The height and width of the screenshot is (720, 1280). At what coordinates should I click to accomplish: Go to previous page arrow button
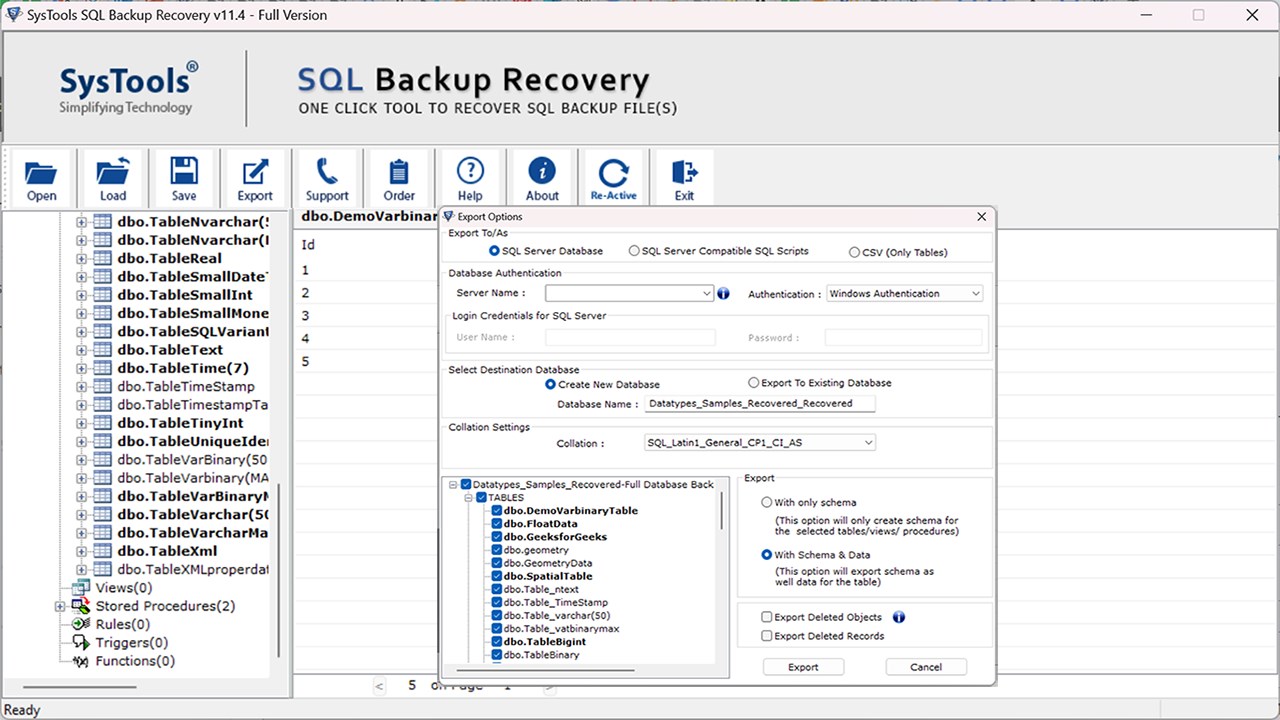coord(379,686)
